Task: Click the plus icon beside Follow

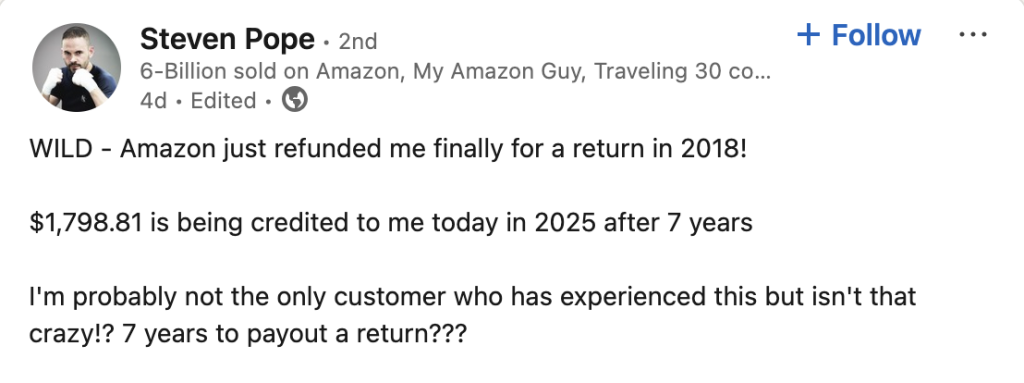Action: [808, 35]
